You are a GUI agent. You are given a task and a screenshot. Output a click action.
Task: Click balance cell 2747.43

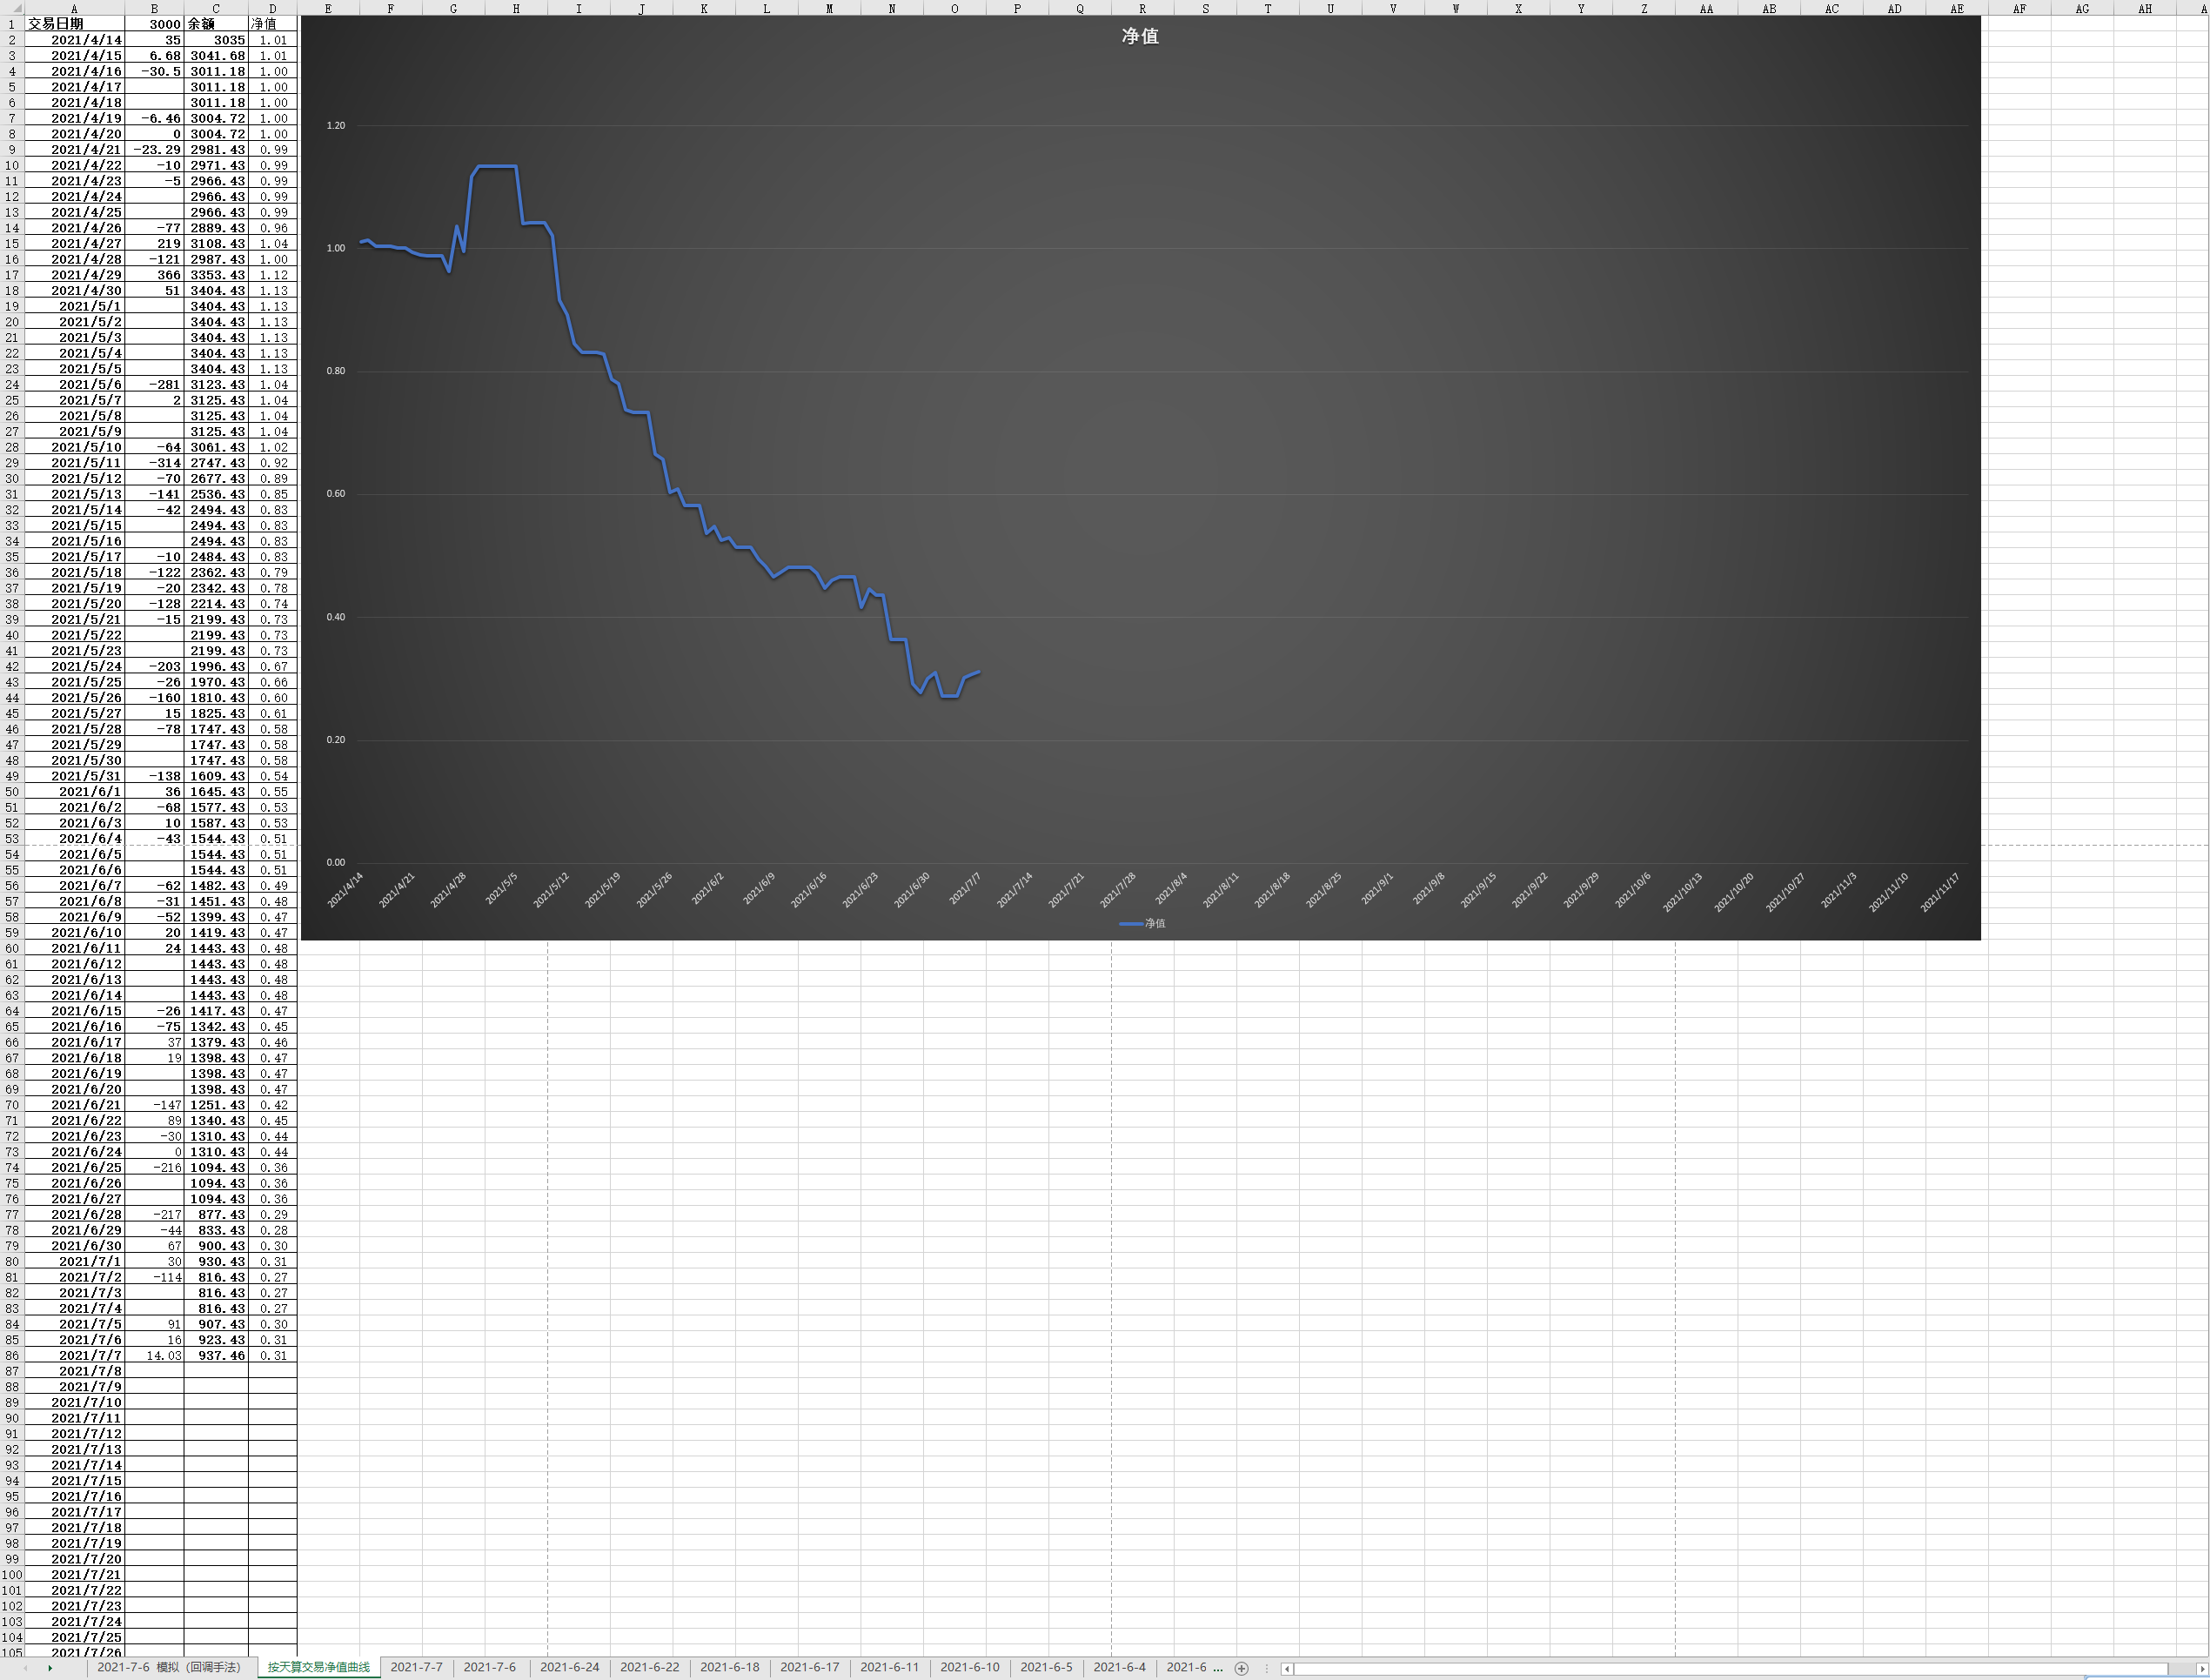[x=216, y=463]
